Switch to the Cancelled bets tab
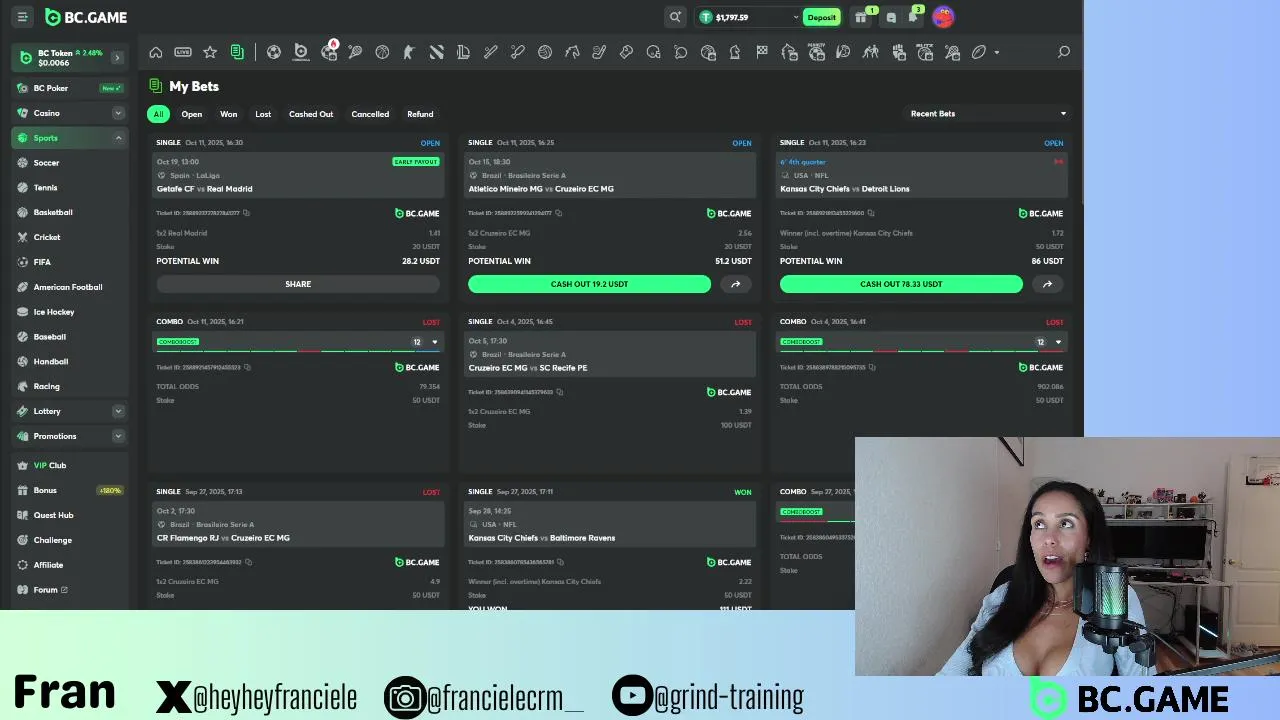The image size is (1280, 720). (x=370, y=114)
